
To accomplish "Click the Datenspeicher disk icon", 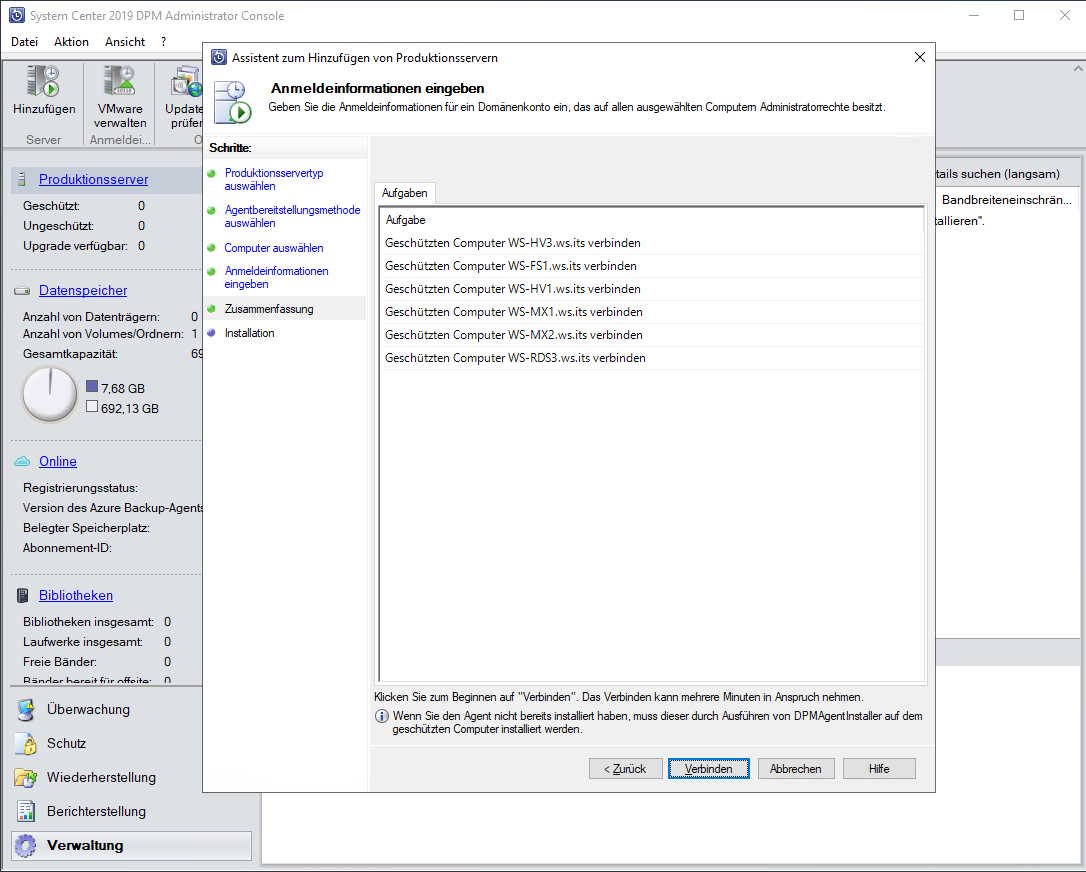I will 22,291.
